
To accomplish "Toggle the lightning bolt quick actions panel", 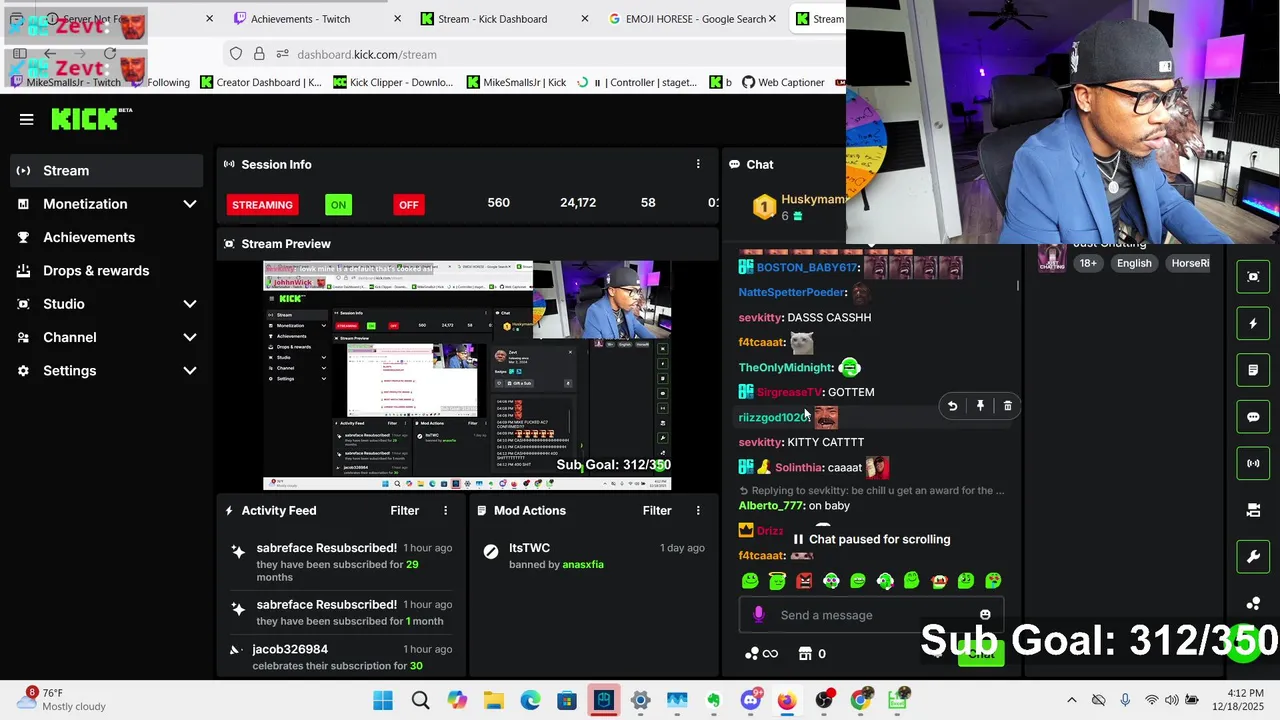I will pos(1253,324).
